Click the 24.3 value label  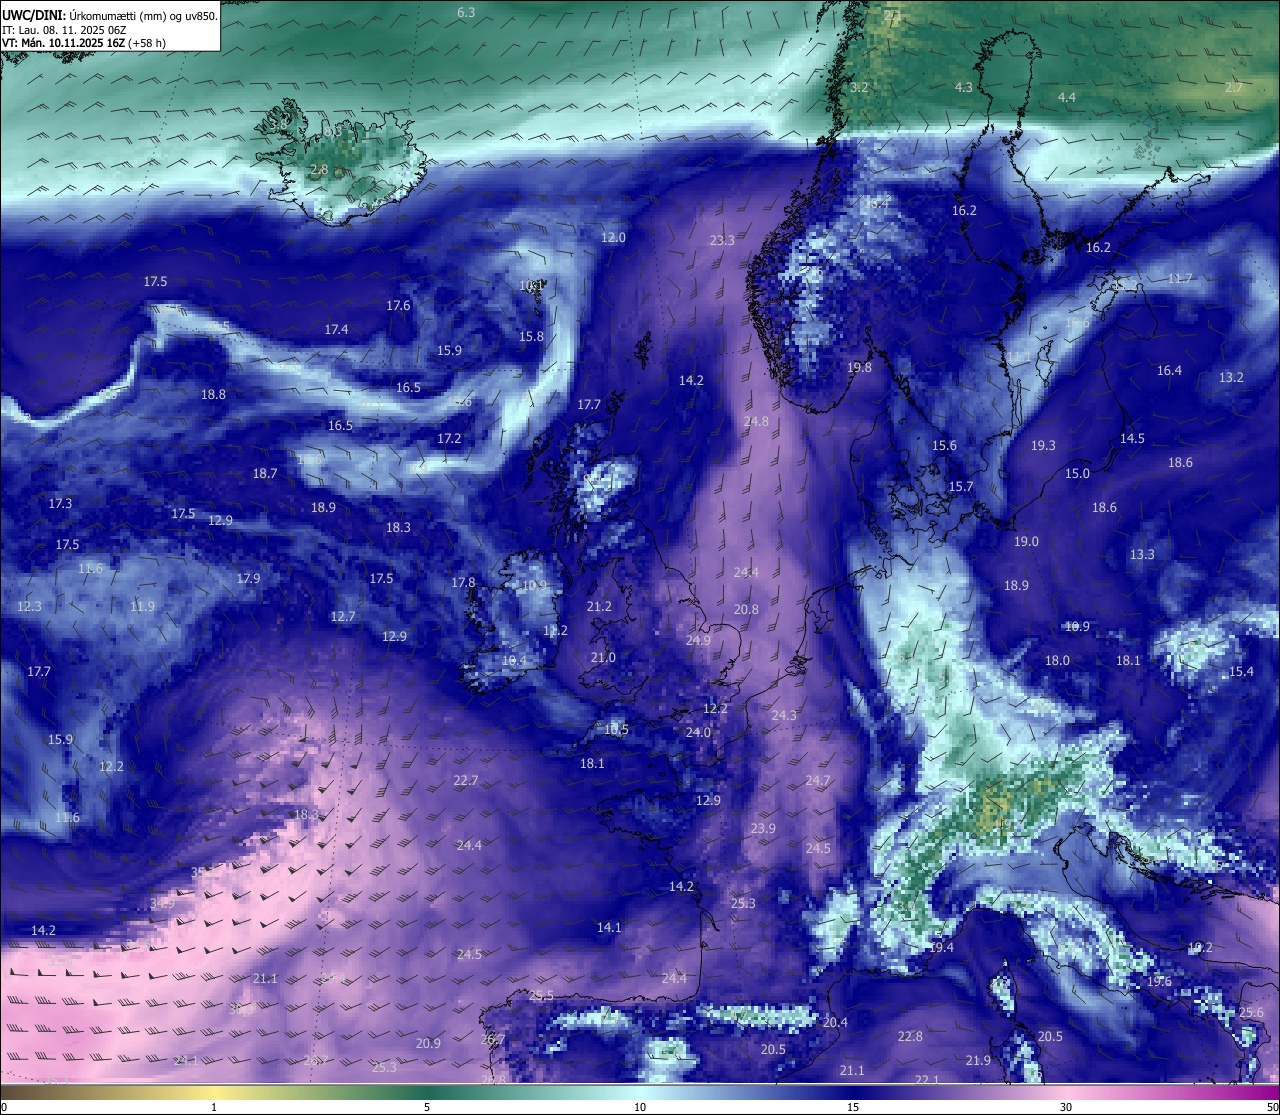pyautogui.click(x=784, y=716)
